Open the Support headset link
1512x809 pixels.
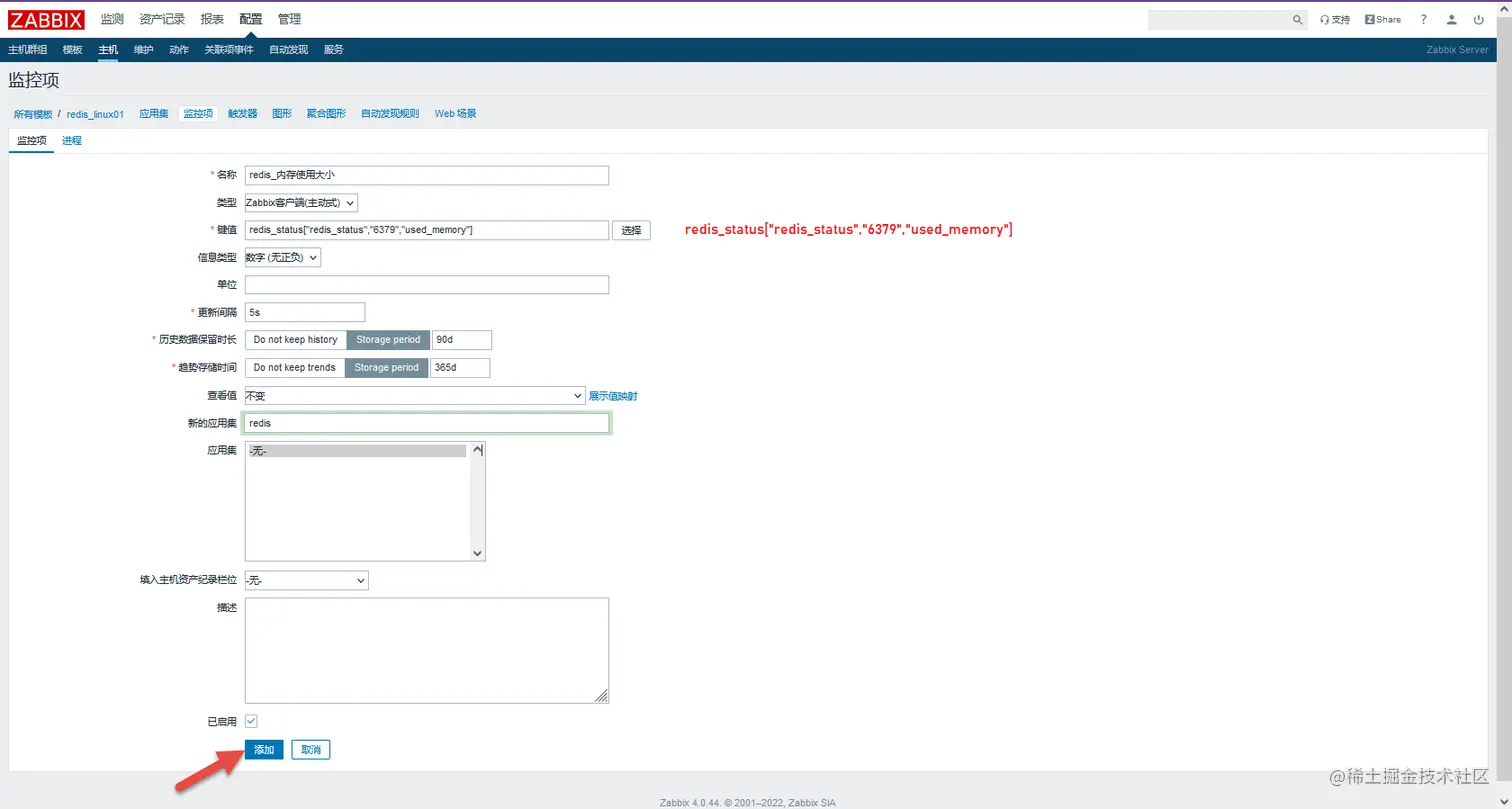1335,20
